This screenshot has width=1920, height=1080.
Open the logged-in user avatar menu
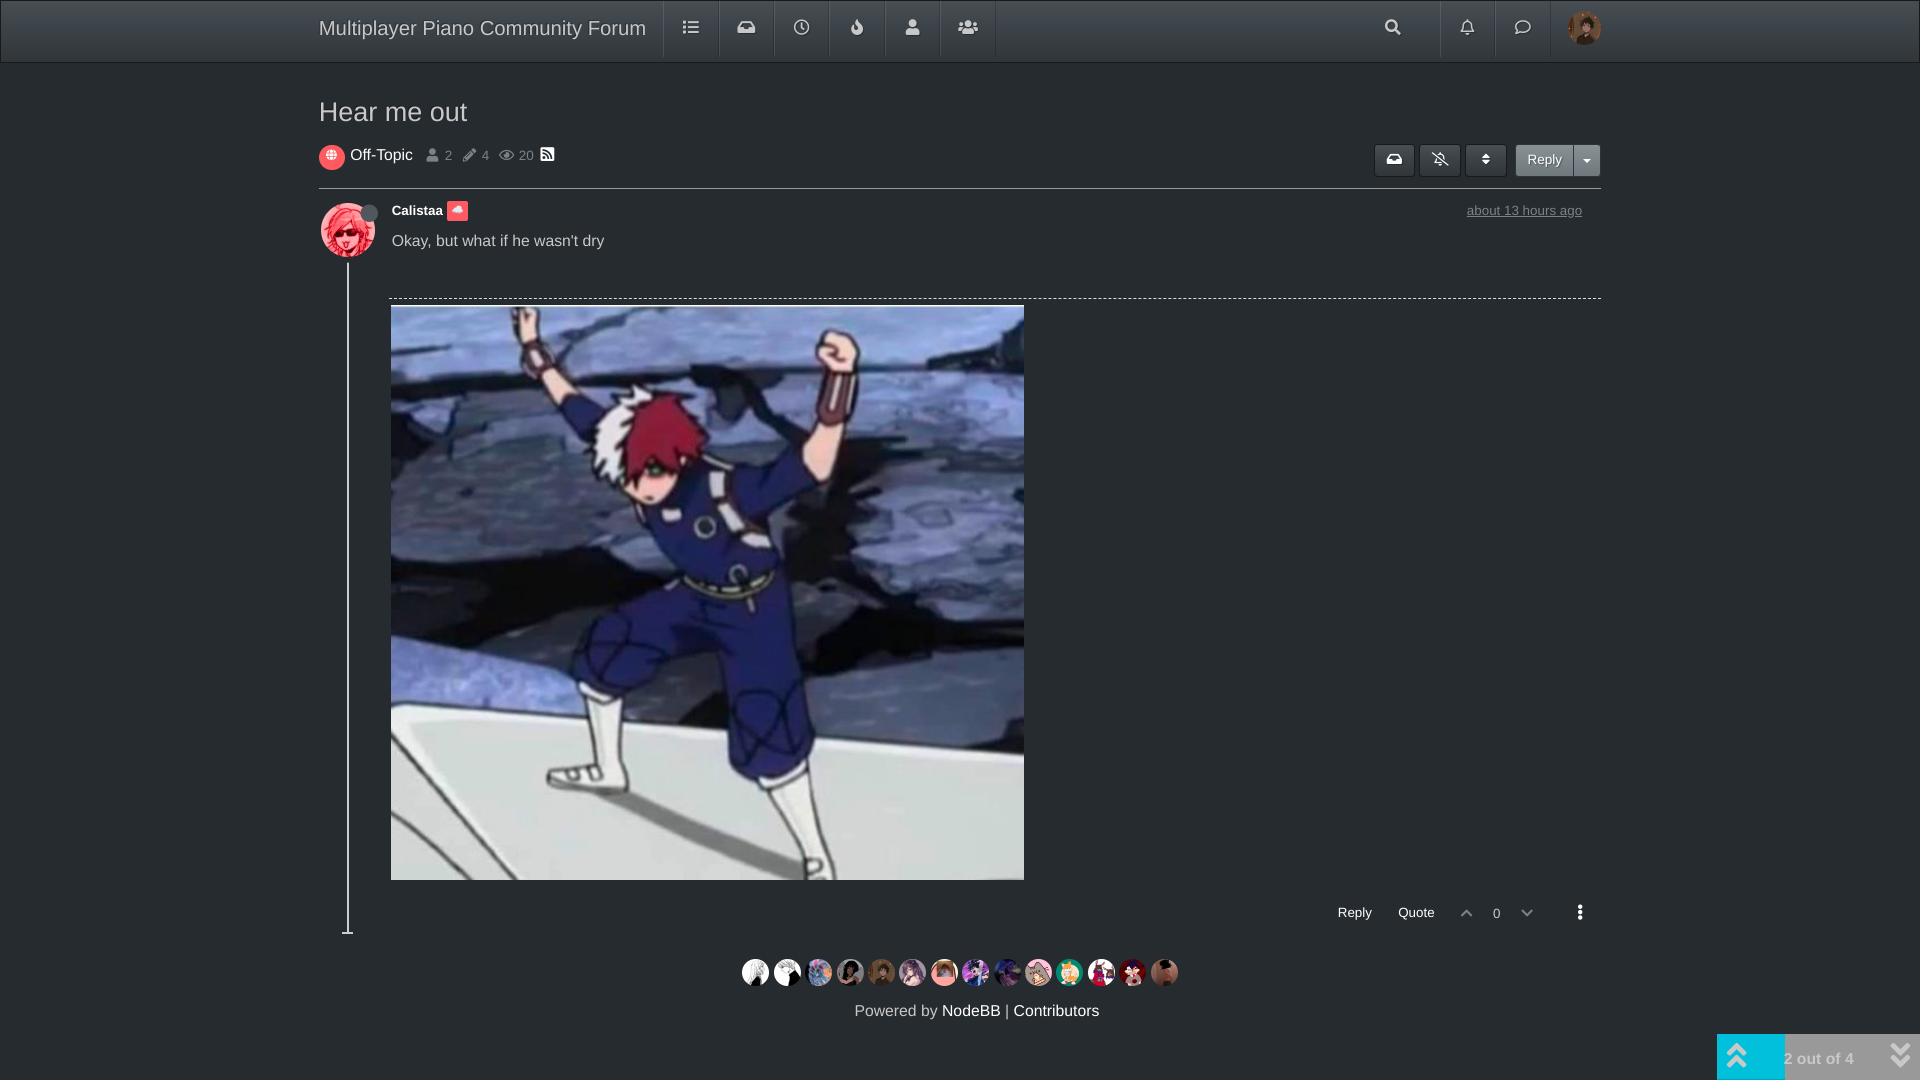(x=1584, y=28)
